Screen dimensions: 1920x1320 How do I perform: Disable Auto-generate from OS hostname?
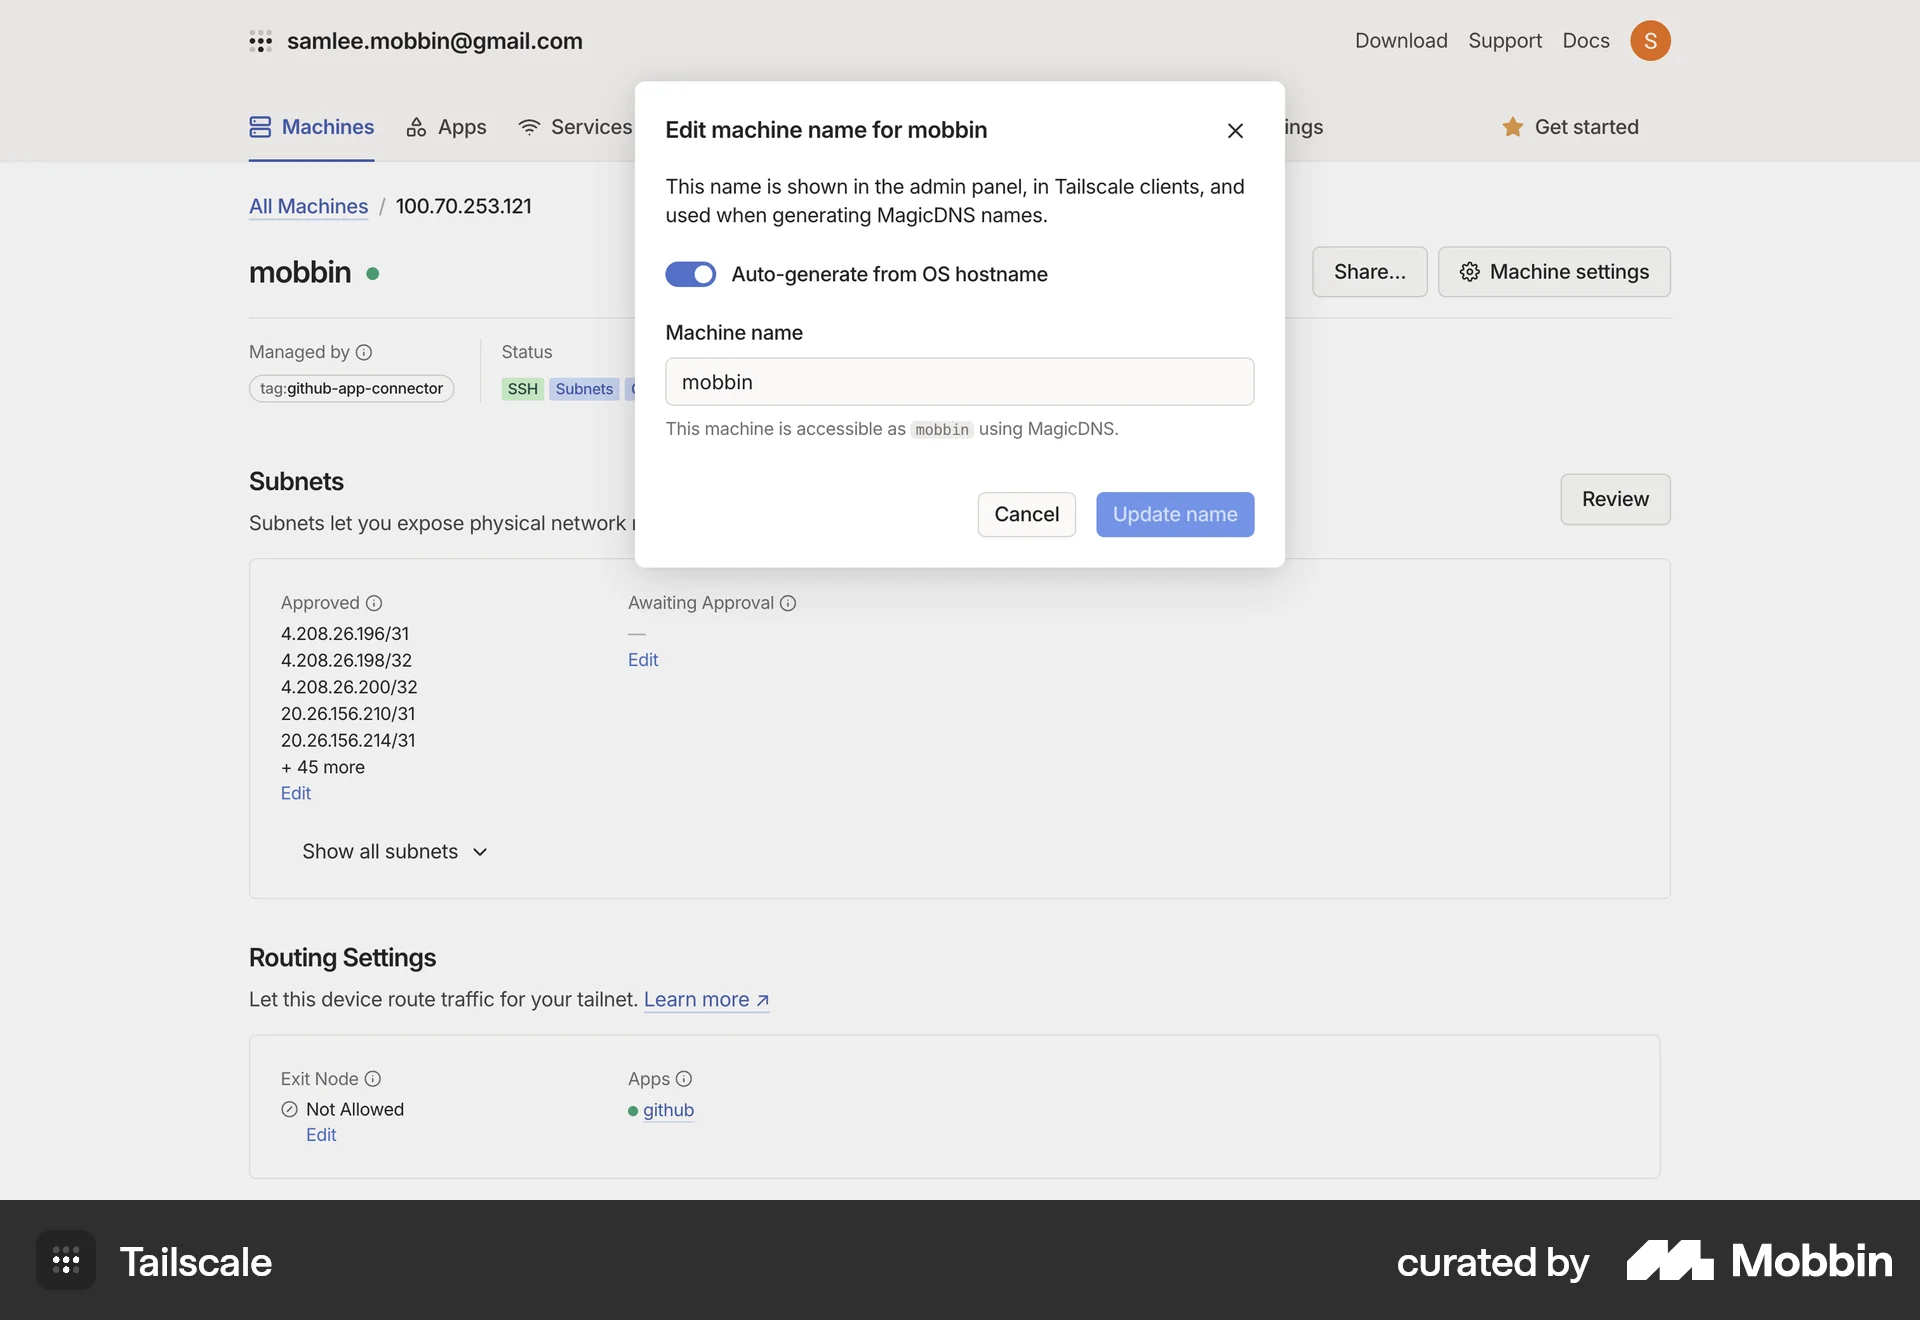click(x=691, y=274)
